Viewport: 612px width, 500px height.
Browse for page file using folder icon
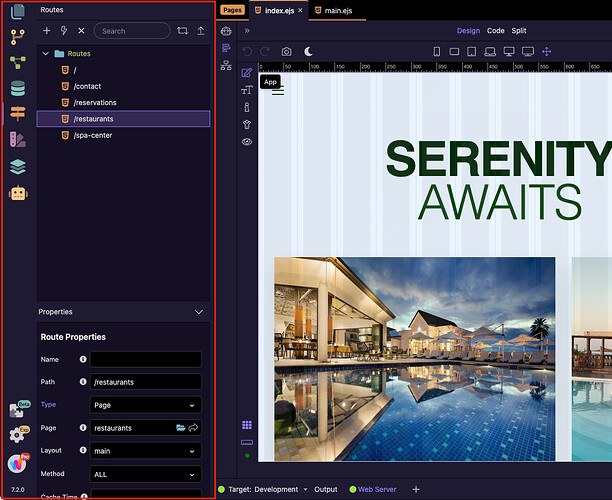(181, 428)
